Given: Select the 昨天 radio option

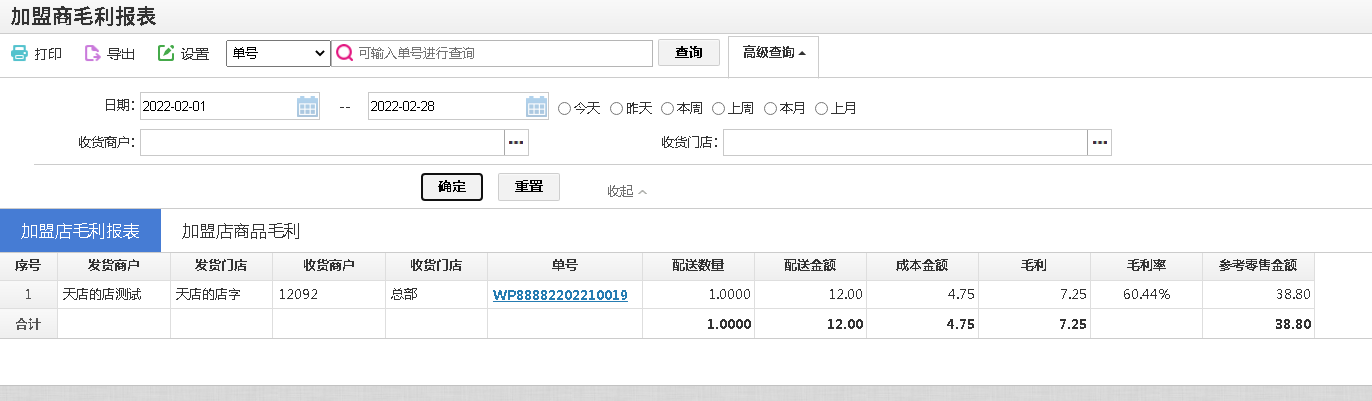Looking at the screenshot, I should (617, 108).
